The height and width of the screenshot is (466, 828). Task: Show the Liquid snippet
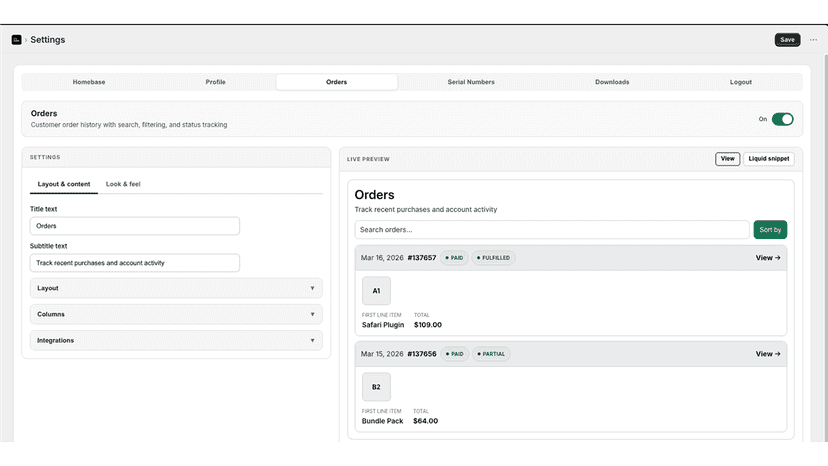coord(768,159)
